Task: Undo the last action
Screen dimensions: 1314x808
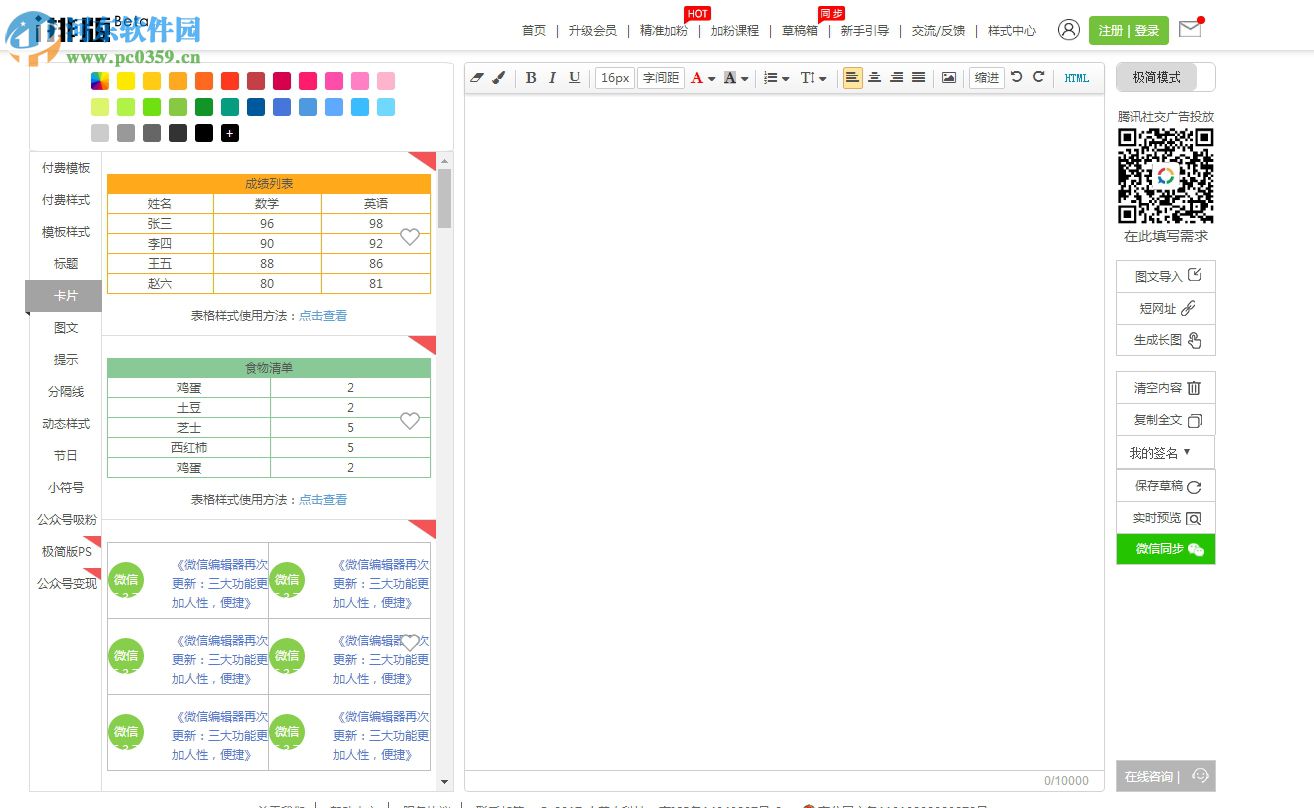Action: (x=1017, y=78)
